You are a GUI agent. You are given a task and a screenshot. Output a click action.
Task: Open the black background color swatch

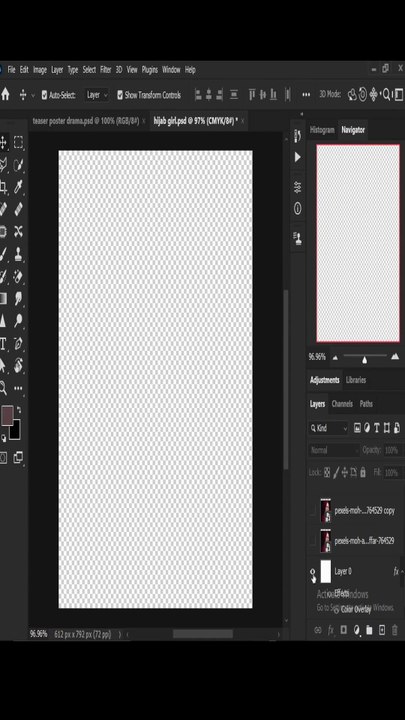pos(16,432)
